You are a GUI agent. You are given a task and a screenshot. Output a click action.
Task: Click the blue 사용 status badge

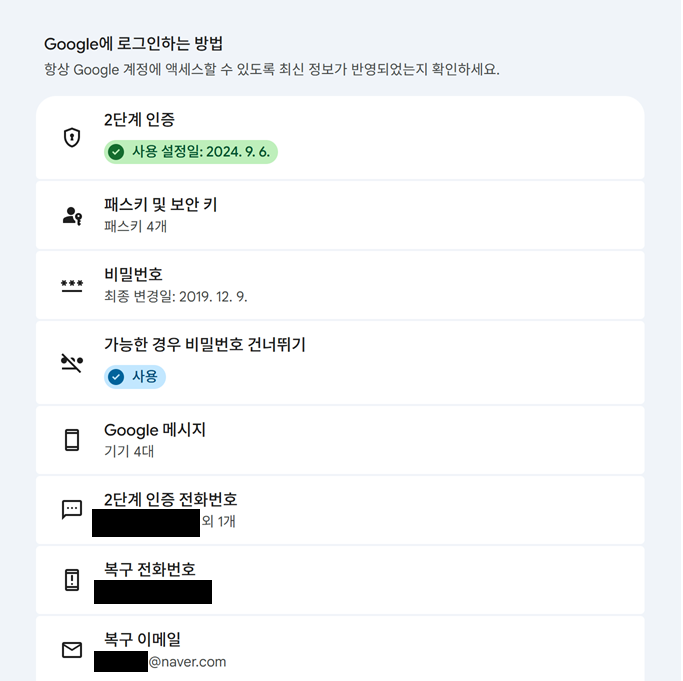pyautogui.click(x=135, y=377)
